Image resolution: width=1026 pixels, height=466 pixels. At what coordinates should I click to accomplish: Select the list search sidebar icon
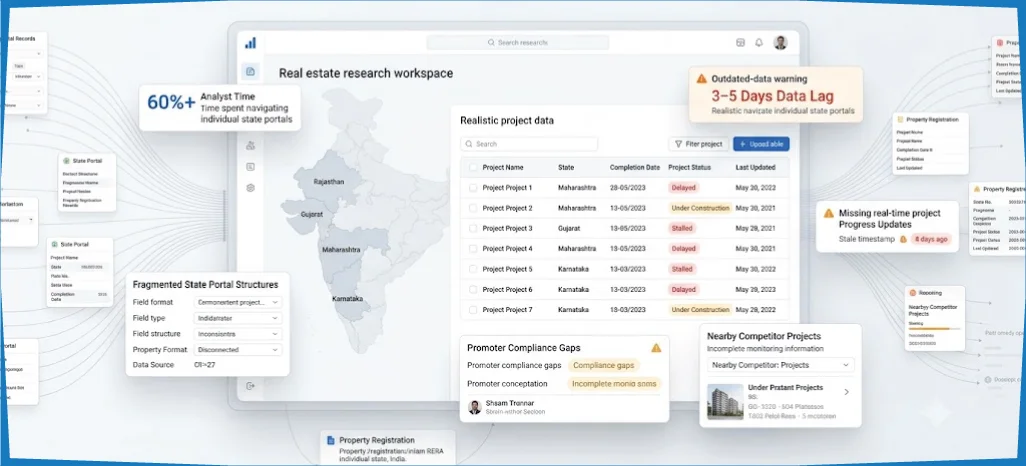pyautogui.click(x=251, y=167)
